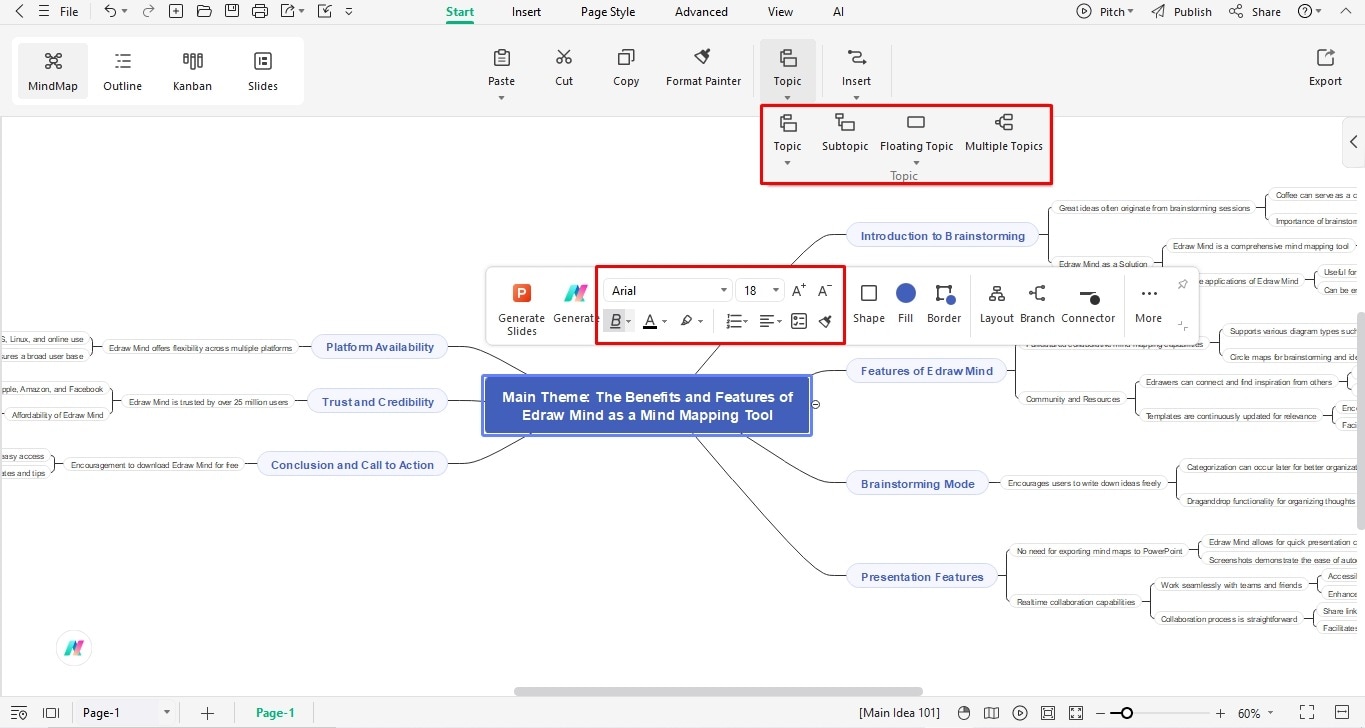Add a Subtopic from the panel
1365x728 pixels.
(845, 133)
